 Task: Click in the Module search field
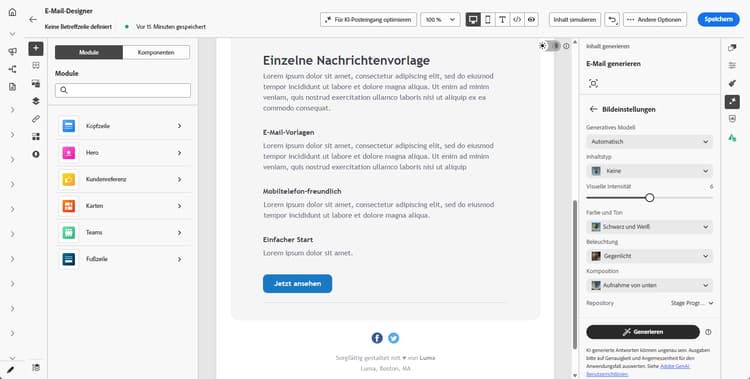click(123, 90)
